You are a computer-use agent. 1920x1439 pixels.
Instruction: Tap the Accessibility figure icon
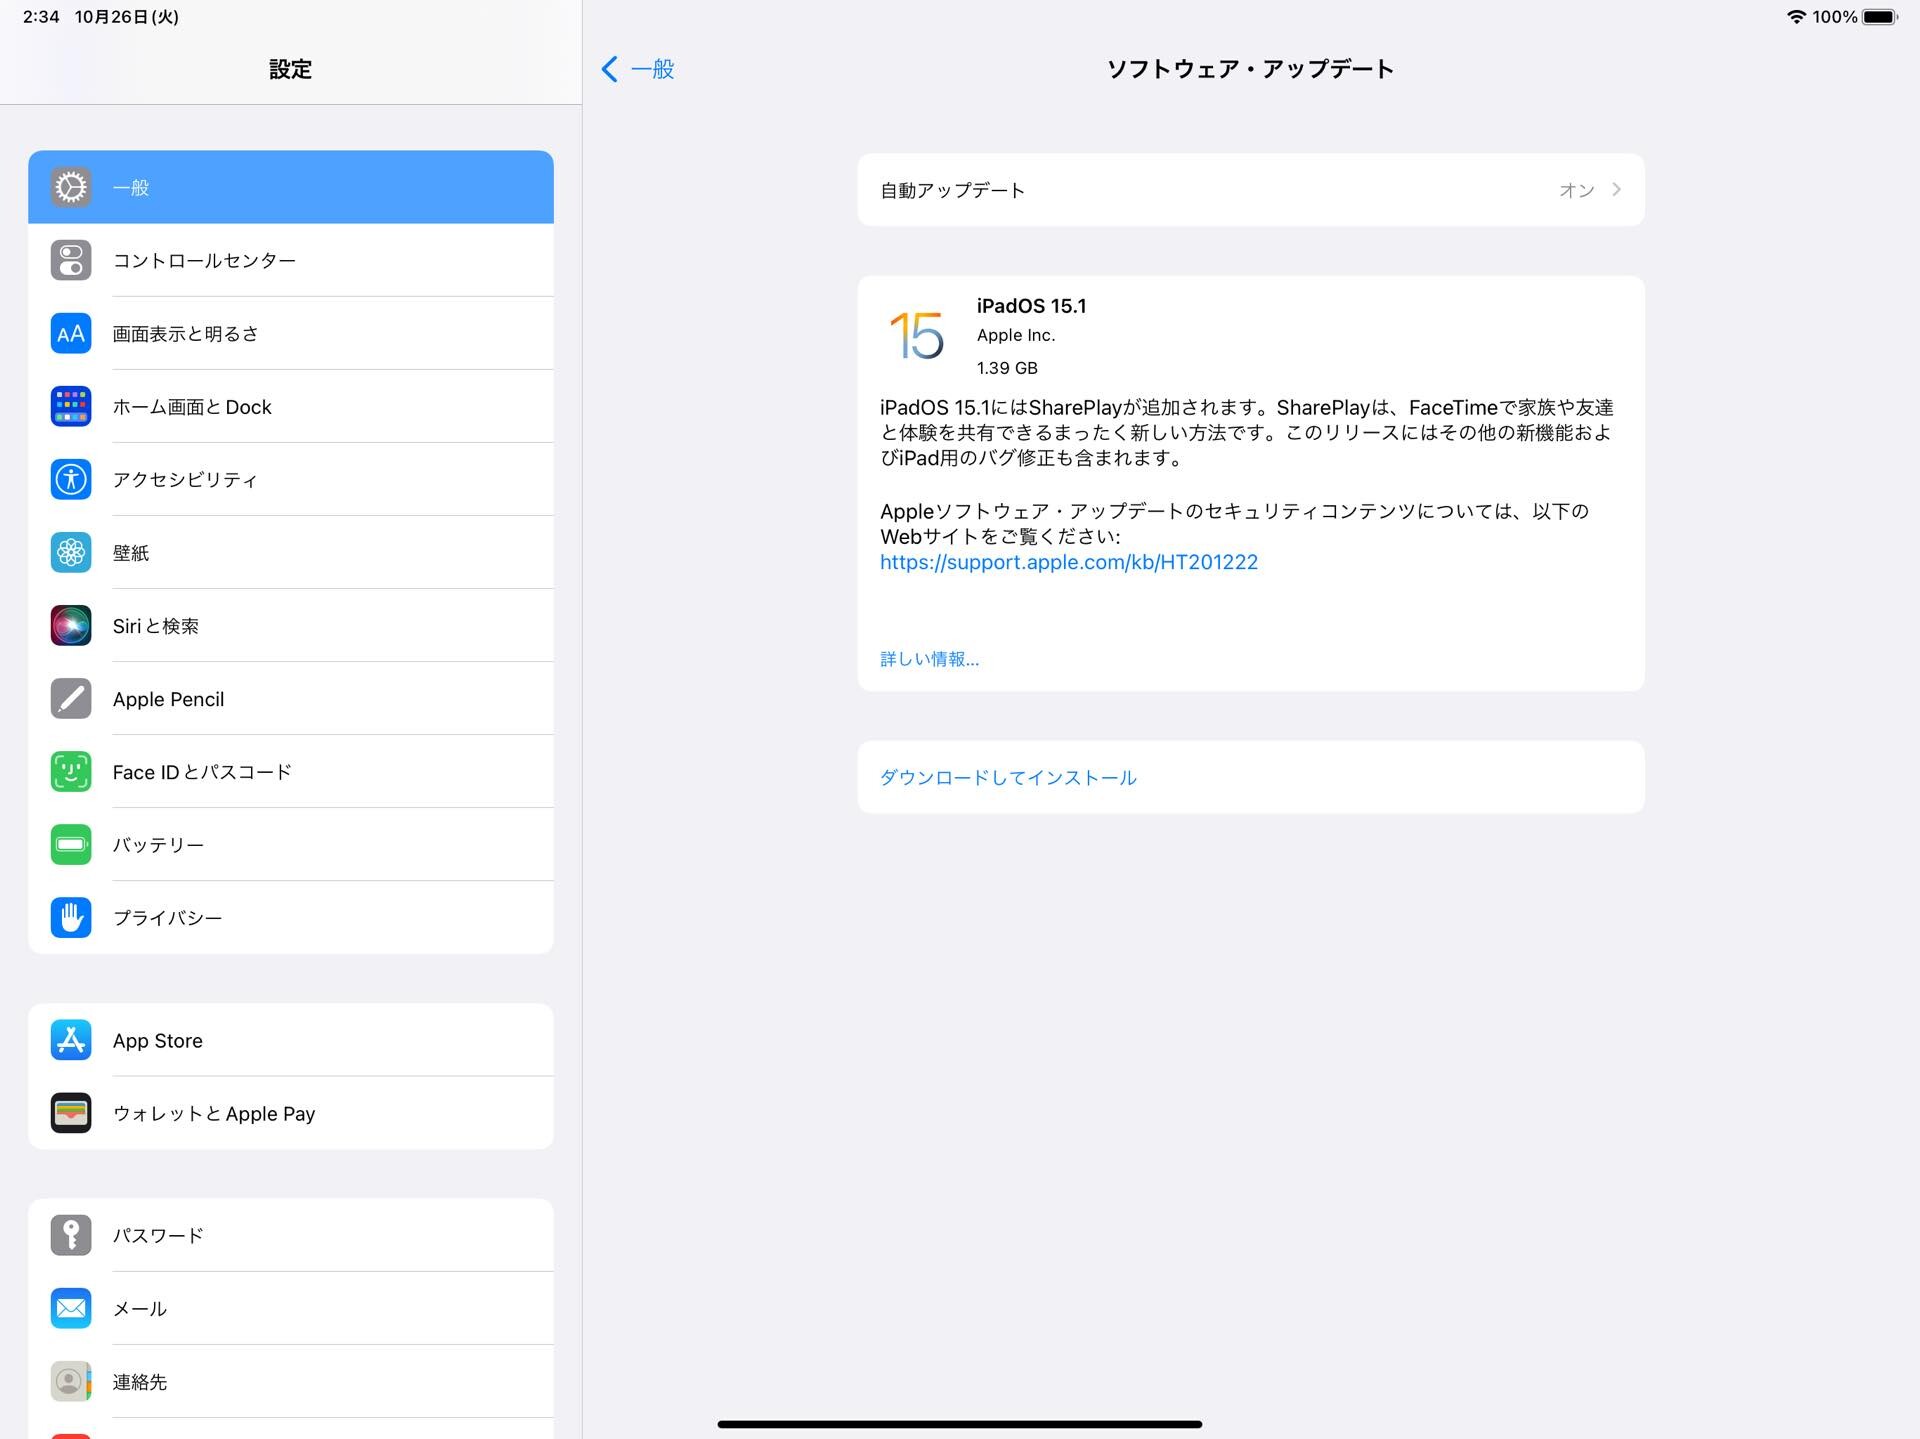coord(71,479)
